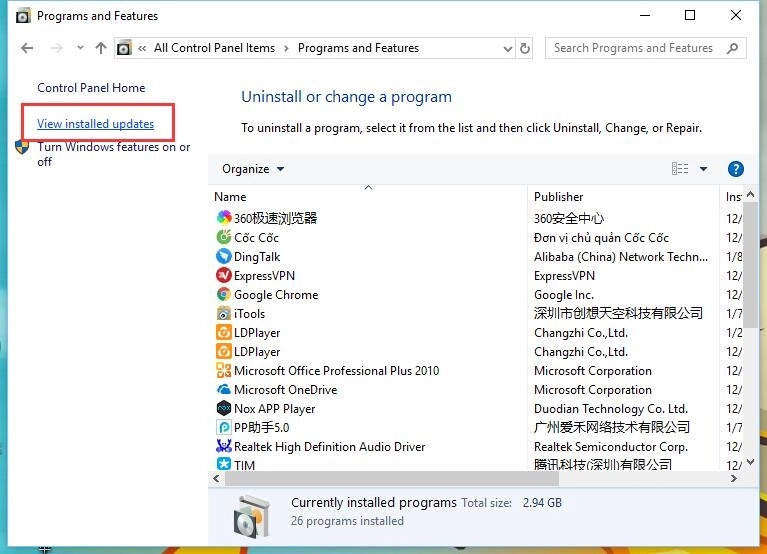Screen dimensions: 767x554
Task: Click the DingTalk program icon
Action: [x=224, y=256]
